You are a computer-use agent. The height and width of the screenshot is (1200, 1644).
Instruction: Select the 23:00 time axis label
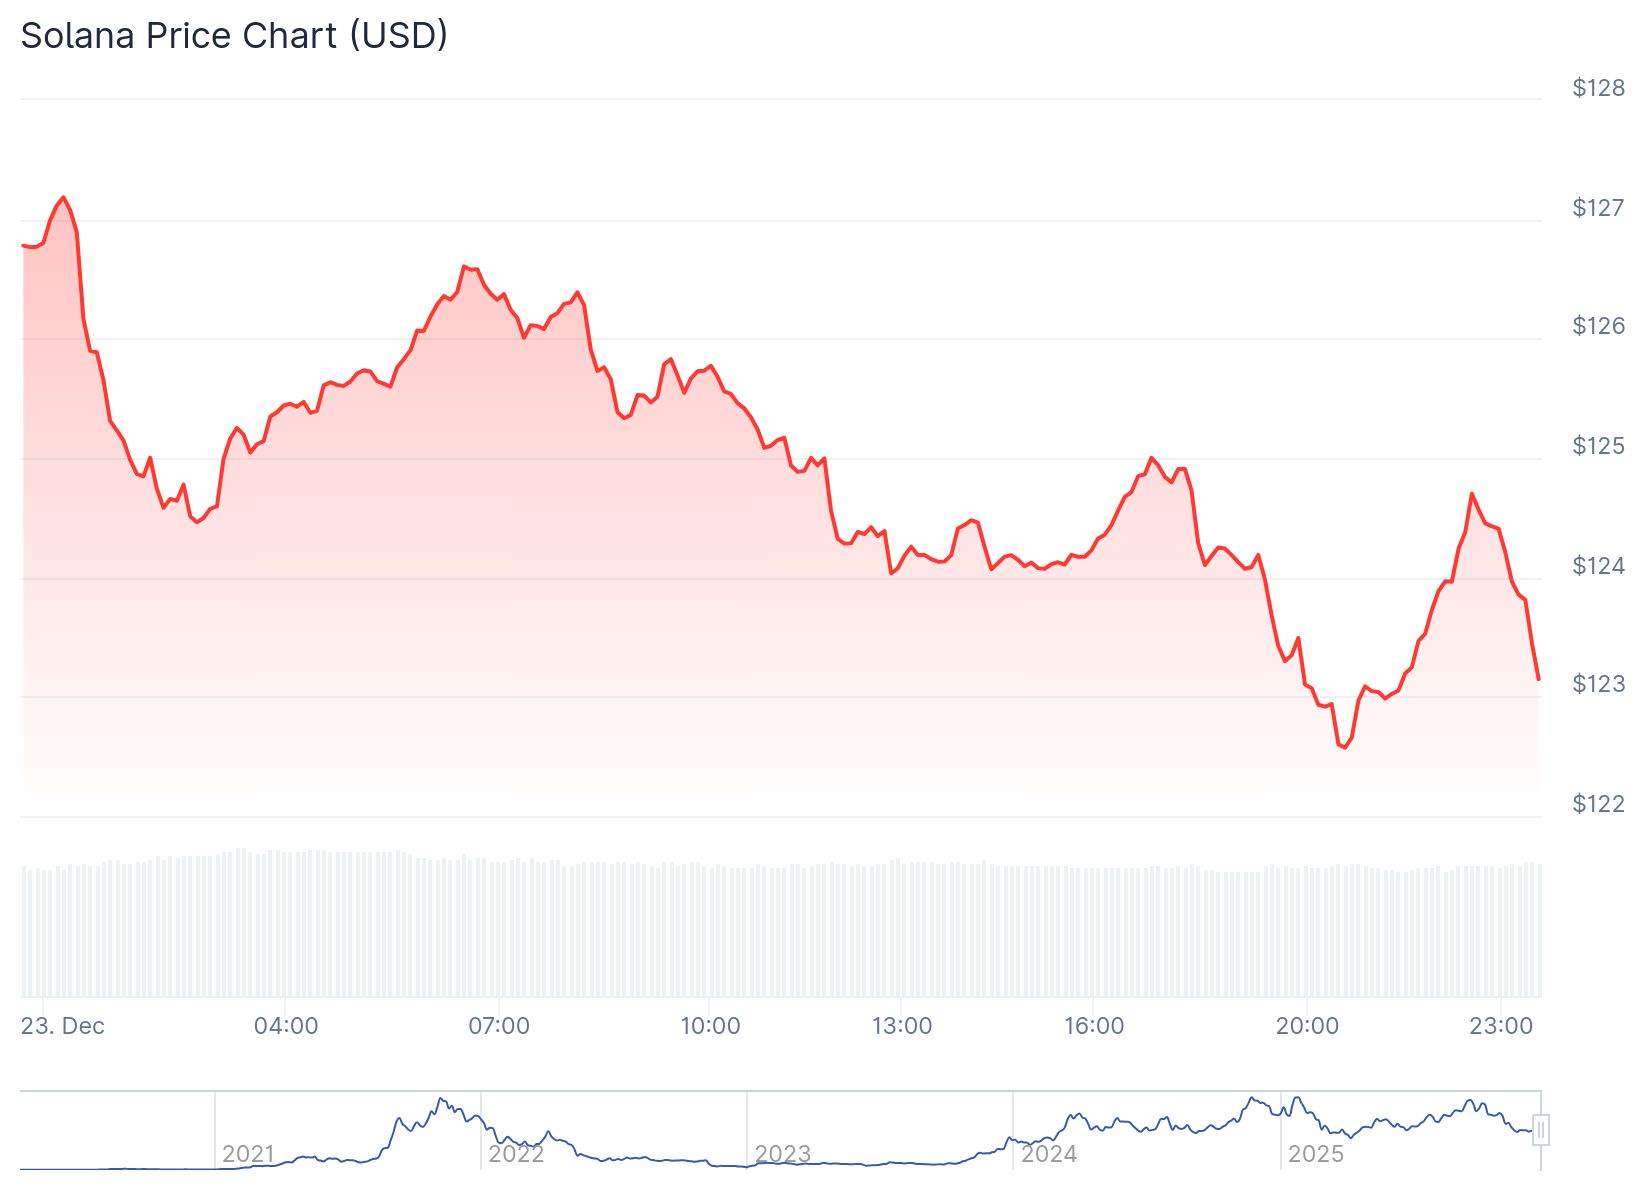[x=1501, y=1026]
